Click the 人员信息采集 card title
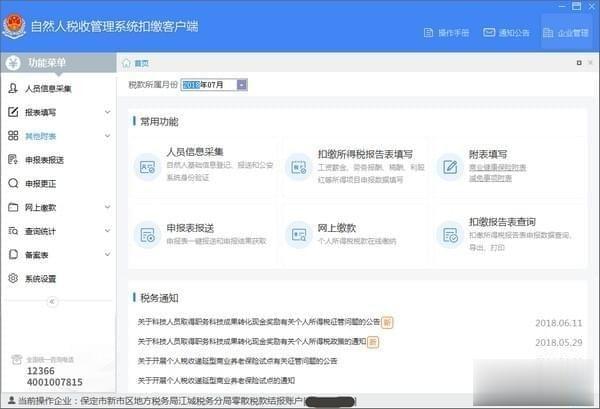This screenshot has height=409, width=600. [x=195, y=152]
